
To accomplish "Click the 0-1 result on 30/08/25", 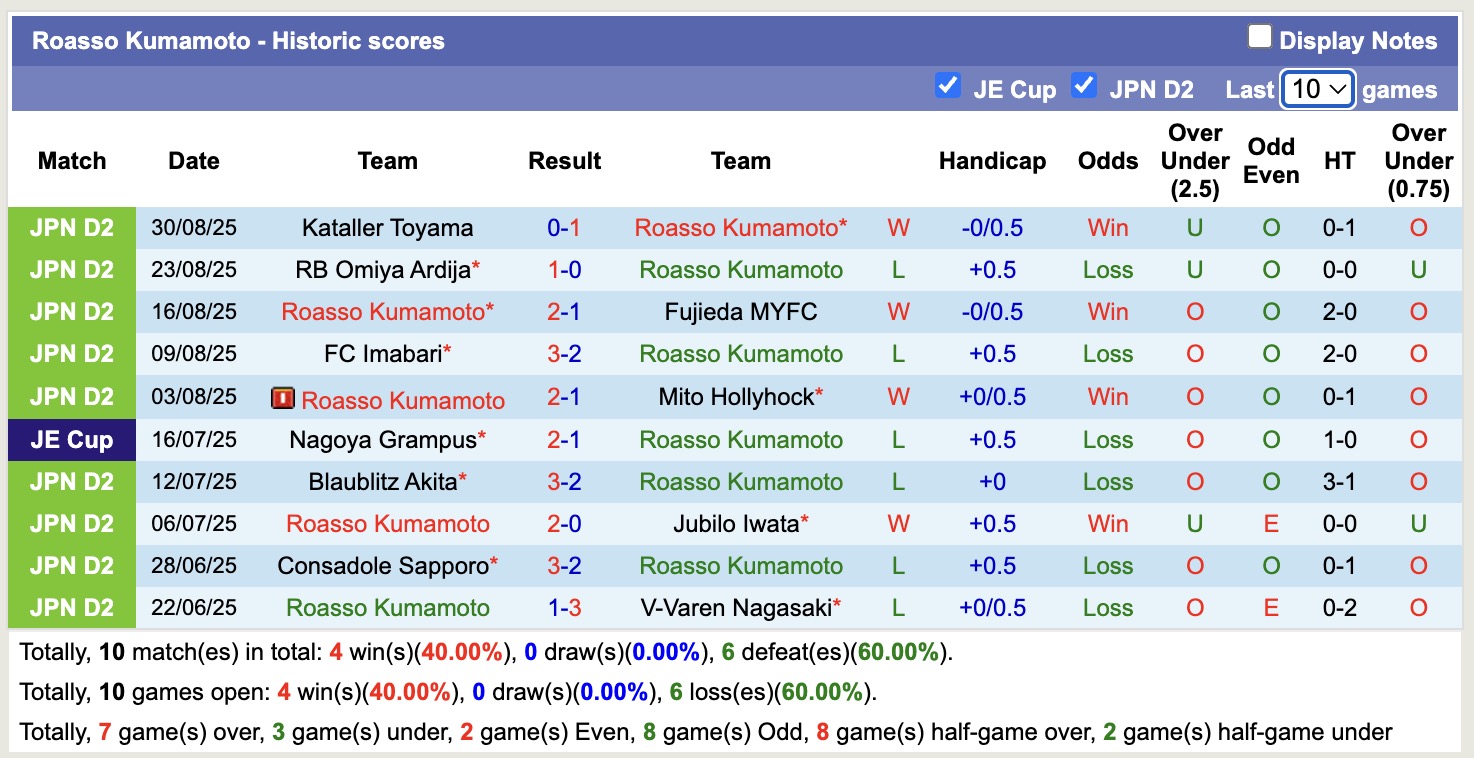I will [564, 228].
